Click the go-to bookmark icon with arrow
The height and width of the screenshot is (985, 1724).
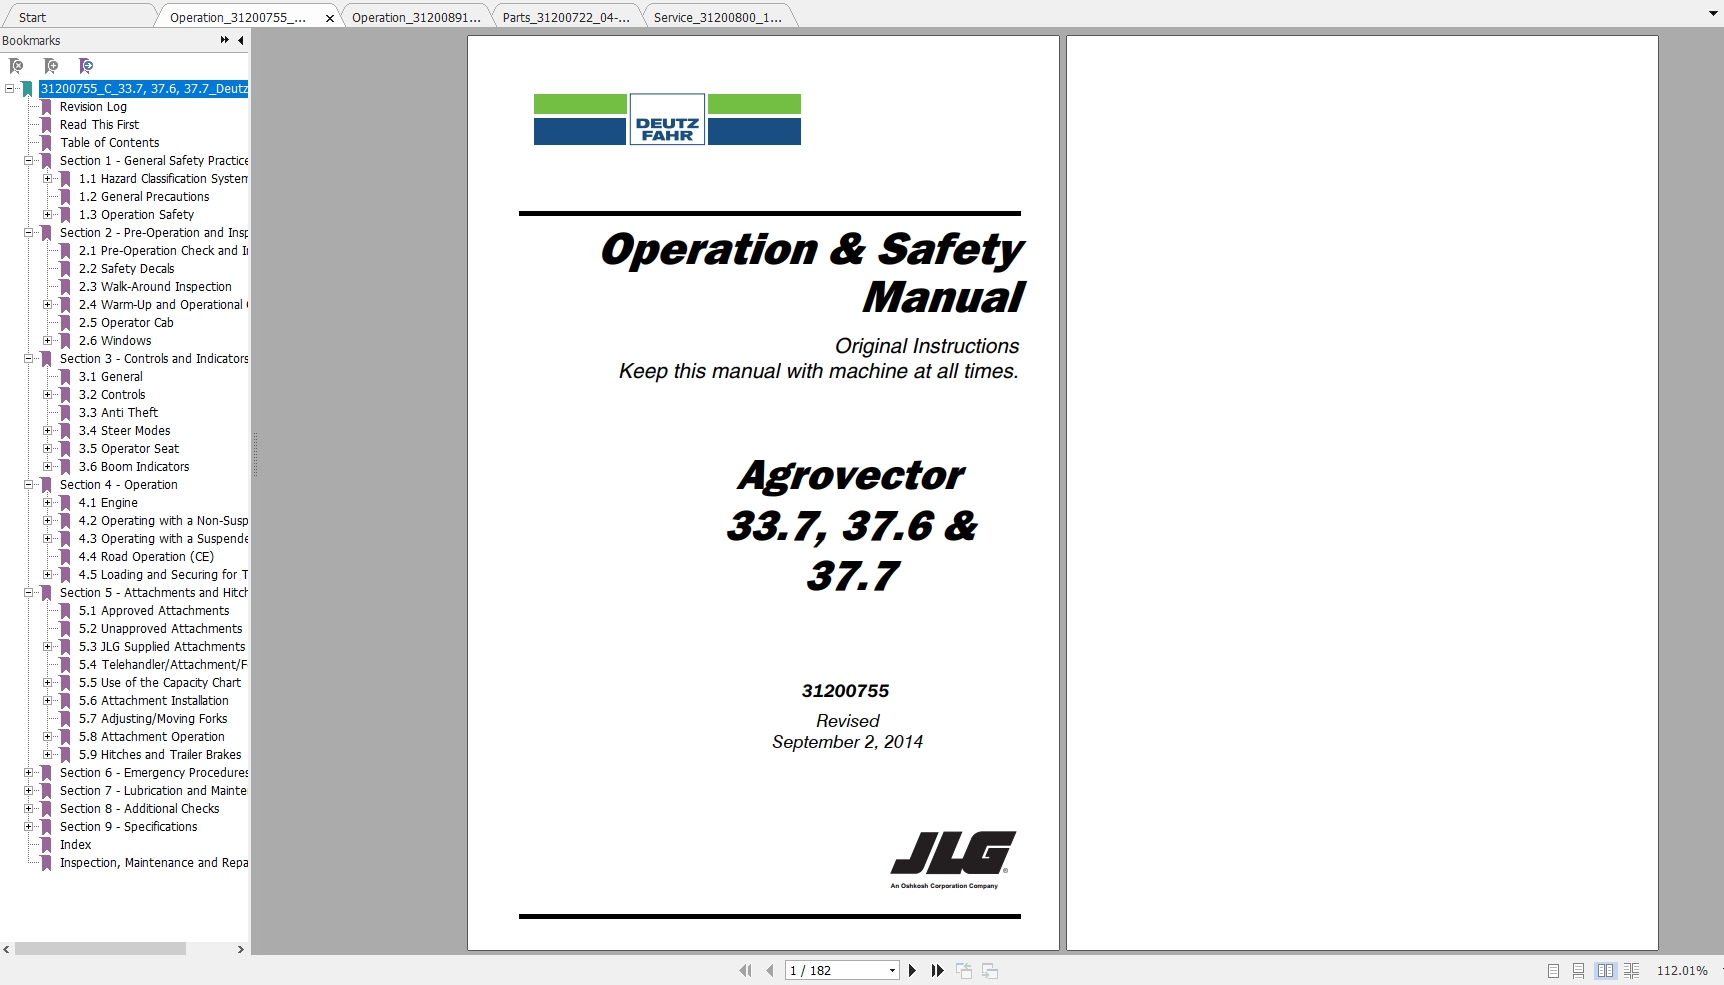pyautogui.click(x=86, y=66)
